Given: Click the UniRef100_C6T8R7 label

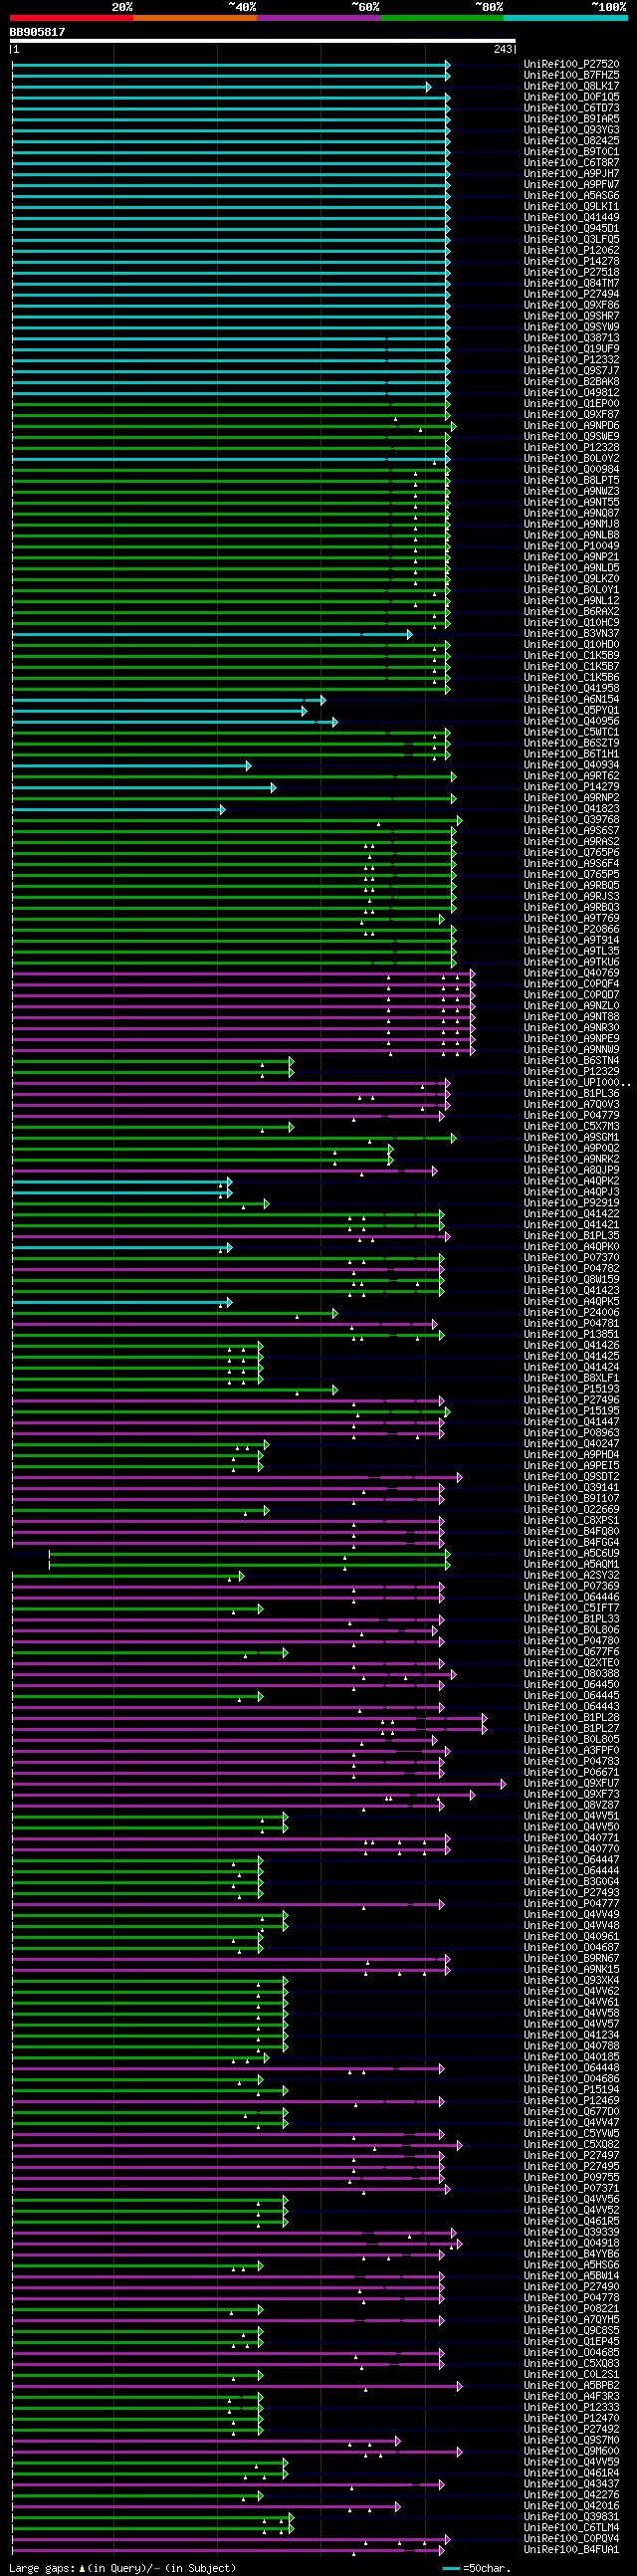Looking at the screenshot, I should (x=571, y=163).
